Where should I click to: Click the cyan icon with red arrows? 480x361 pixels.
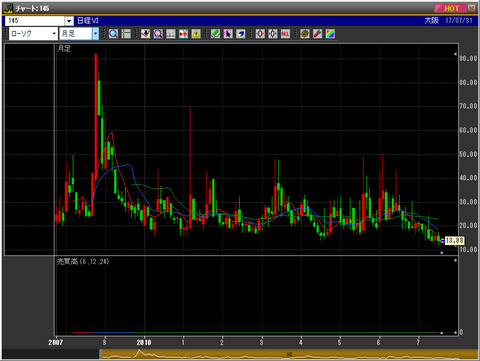[183, 34]
